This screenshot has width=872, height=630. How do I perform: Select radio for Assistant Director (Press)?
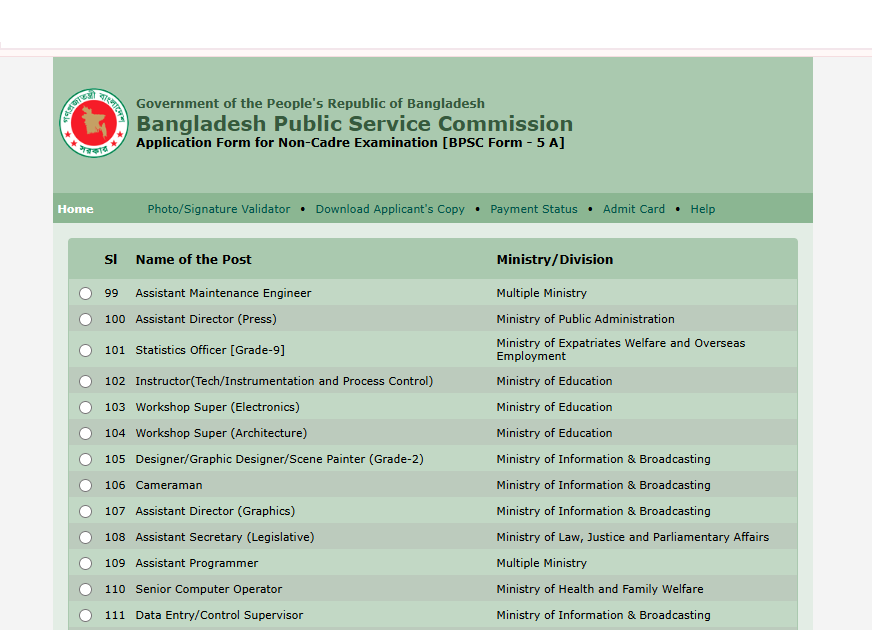[85, 319]
